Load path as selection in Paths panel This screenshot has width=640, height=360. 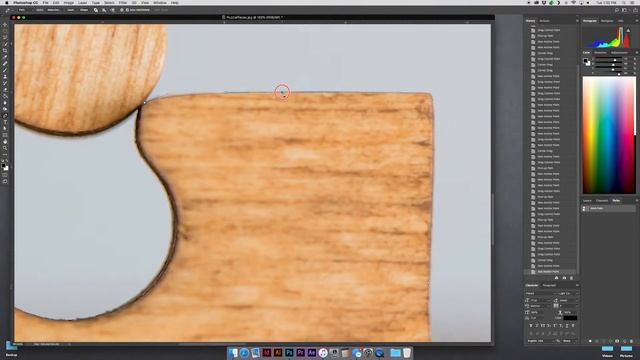tap(603, 341)
